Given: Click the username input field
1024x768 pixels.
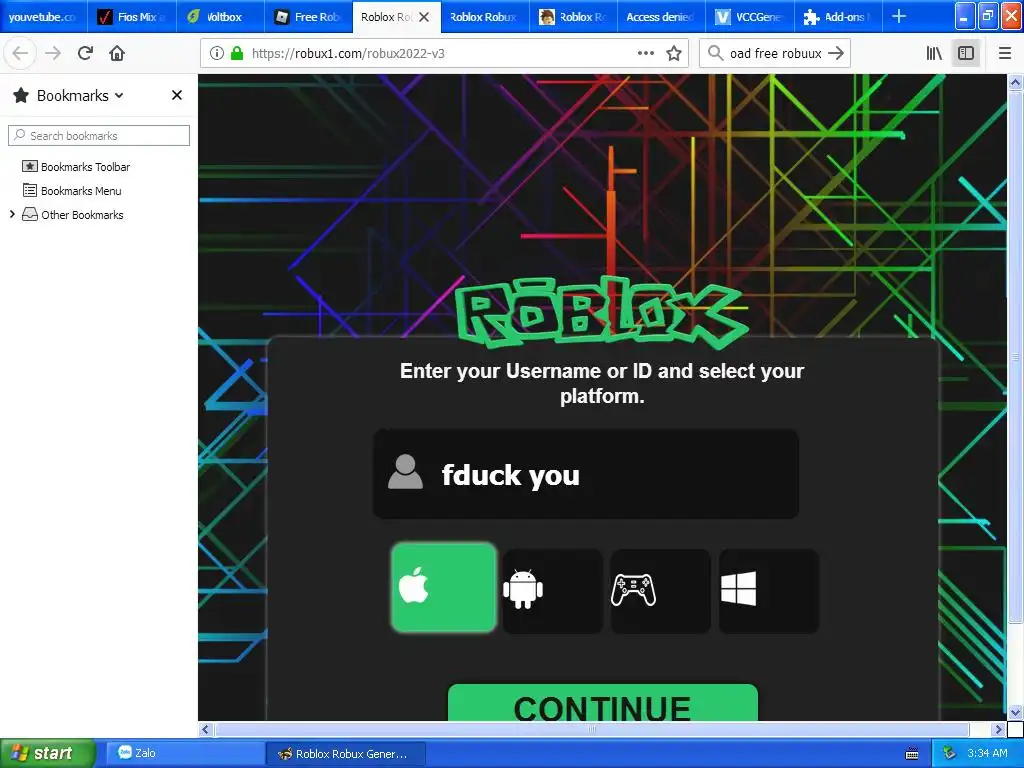Looking at the screenshot, I should (586, 474).
